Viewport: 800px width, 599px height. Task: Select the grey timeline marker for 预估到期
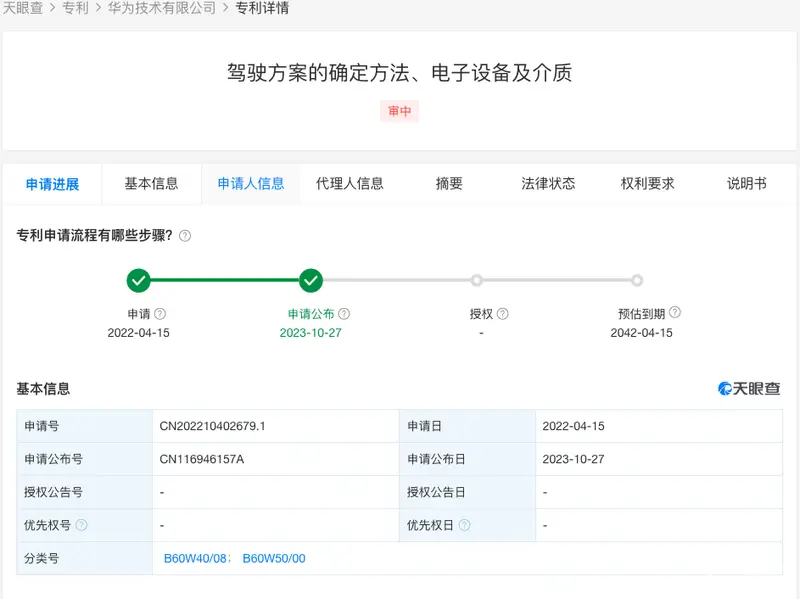[637, 280]
